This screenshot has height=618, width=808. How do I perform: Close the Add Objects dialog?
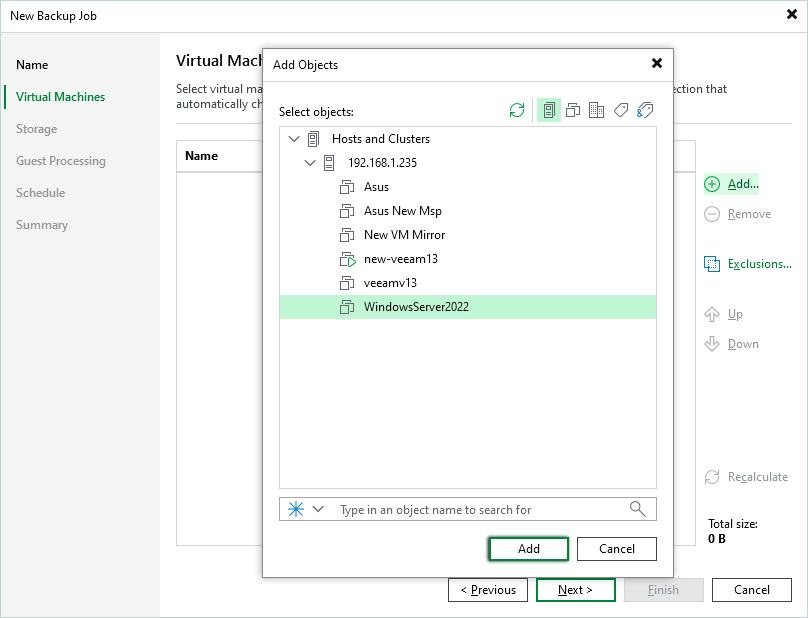point(657,63)
